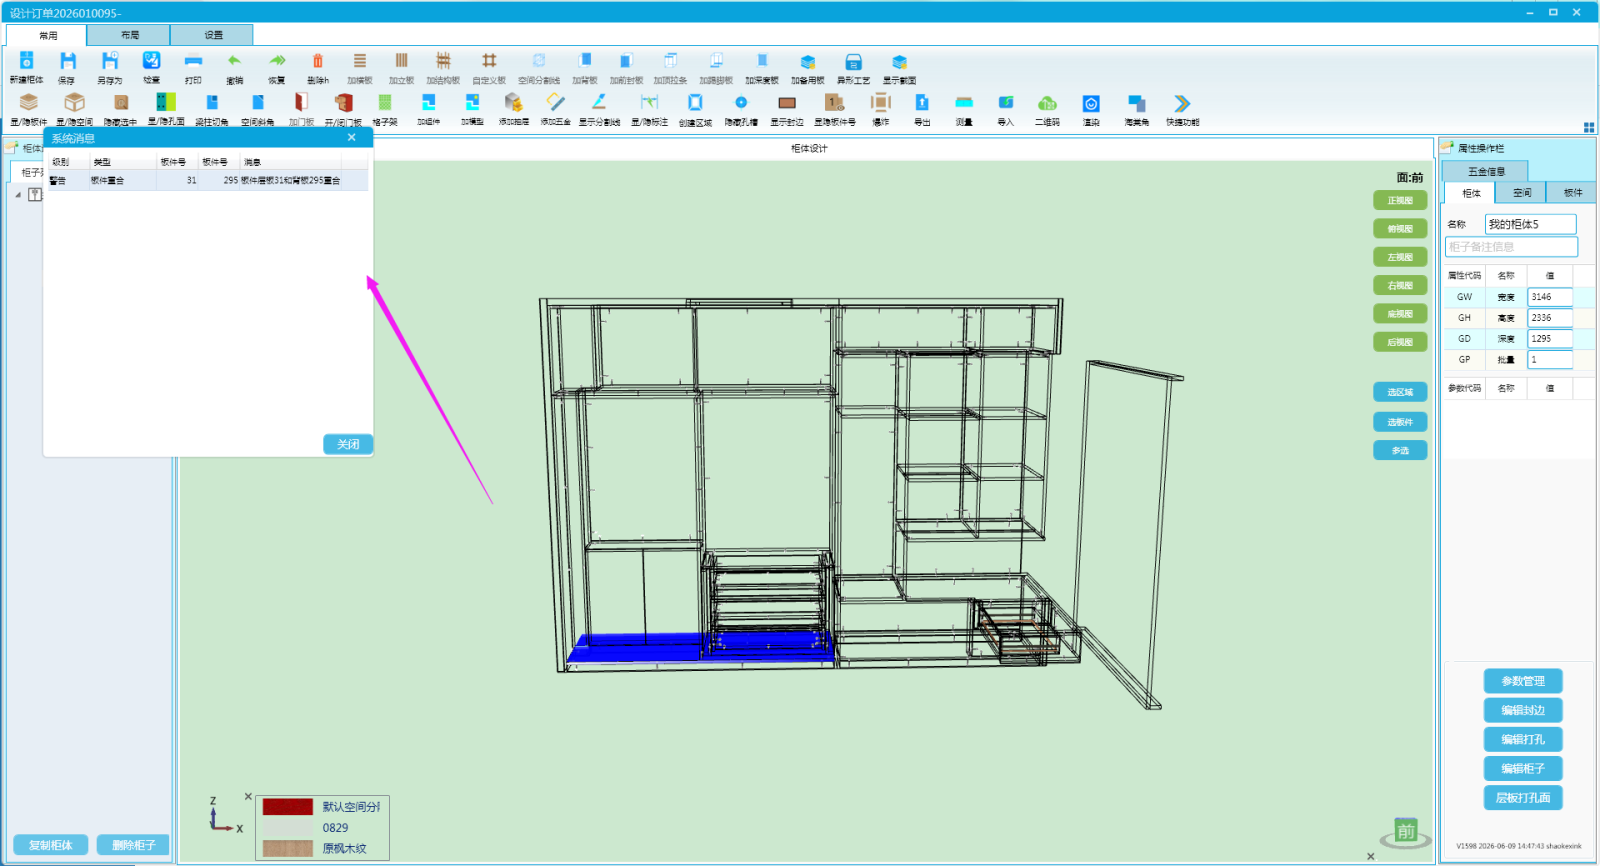Open the blue grid layout icon top right
1600x866 pixels.
pos(1589,127)
